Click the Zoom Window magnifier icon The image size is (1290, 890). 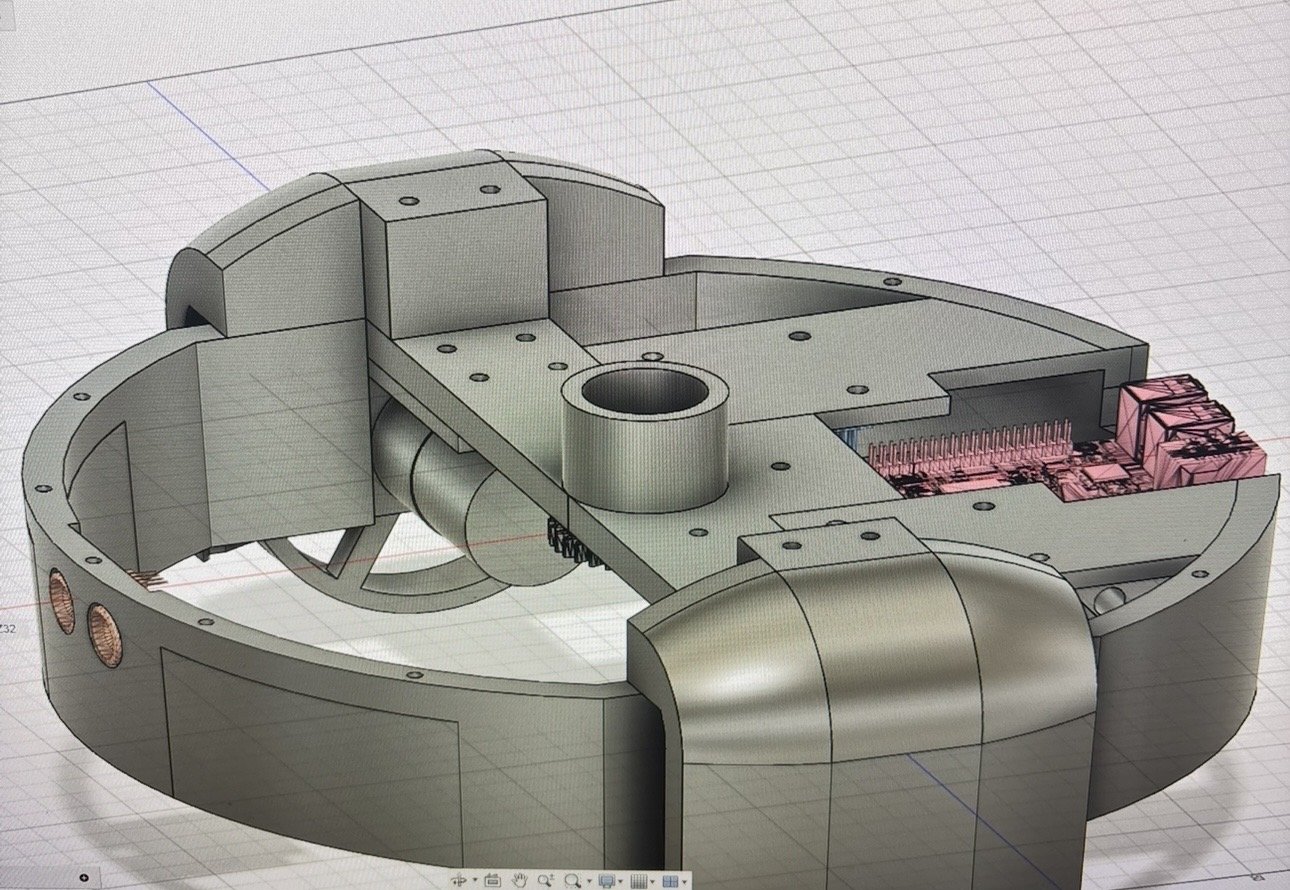click(573, 881)
